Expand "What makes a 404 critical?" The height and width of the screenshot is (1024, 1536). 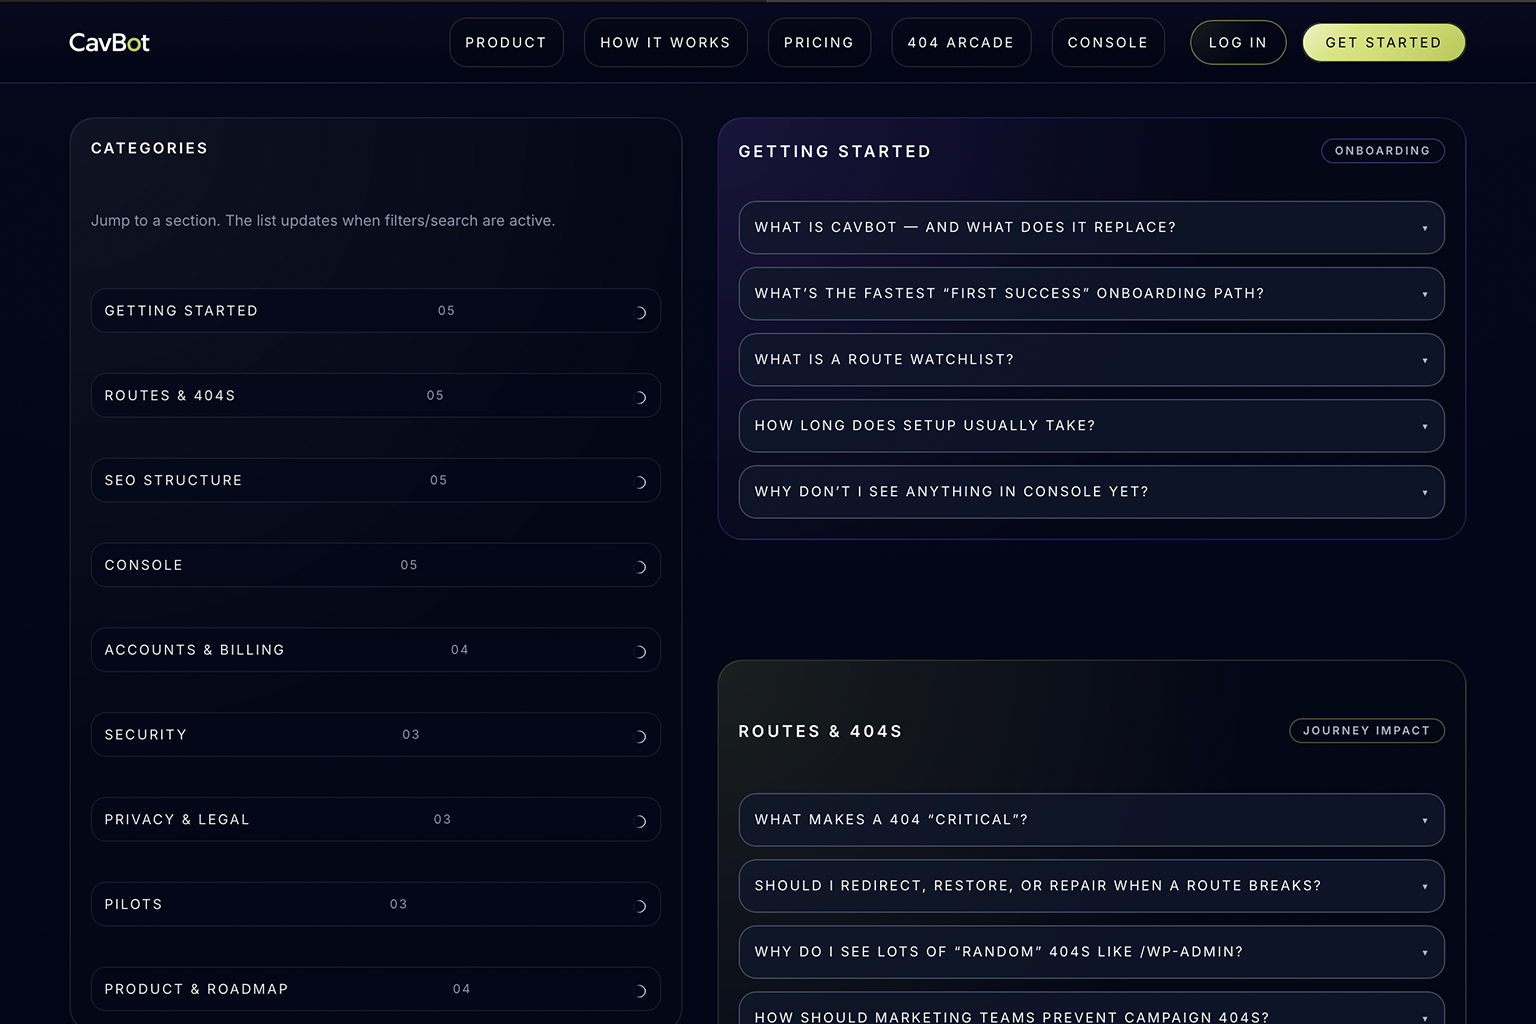(1091, 819)
